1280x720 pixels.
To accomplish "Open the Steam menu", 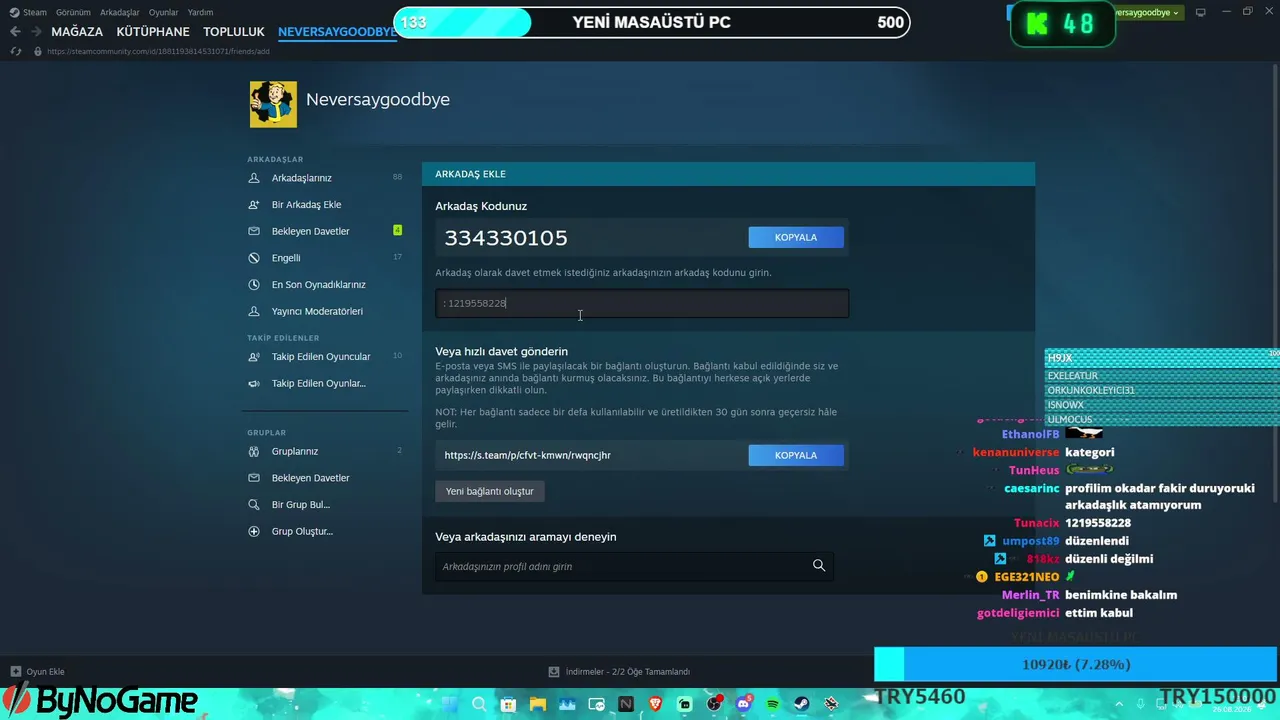I will 35,13.
